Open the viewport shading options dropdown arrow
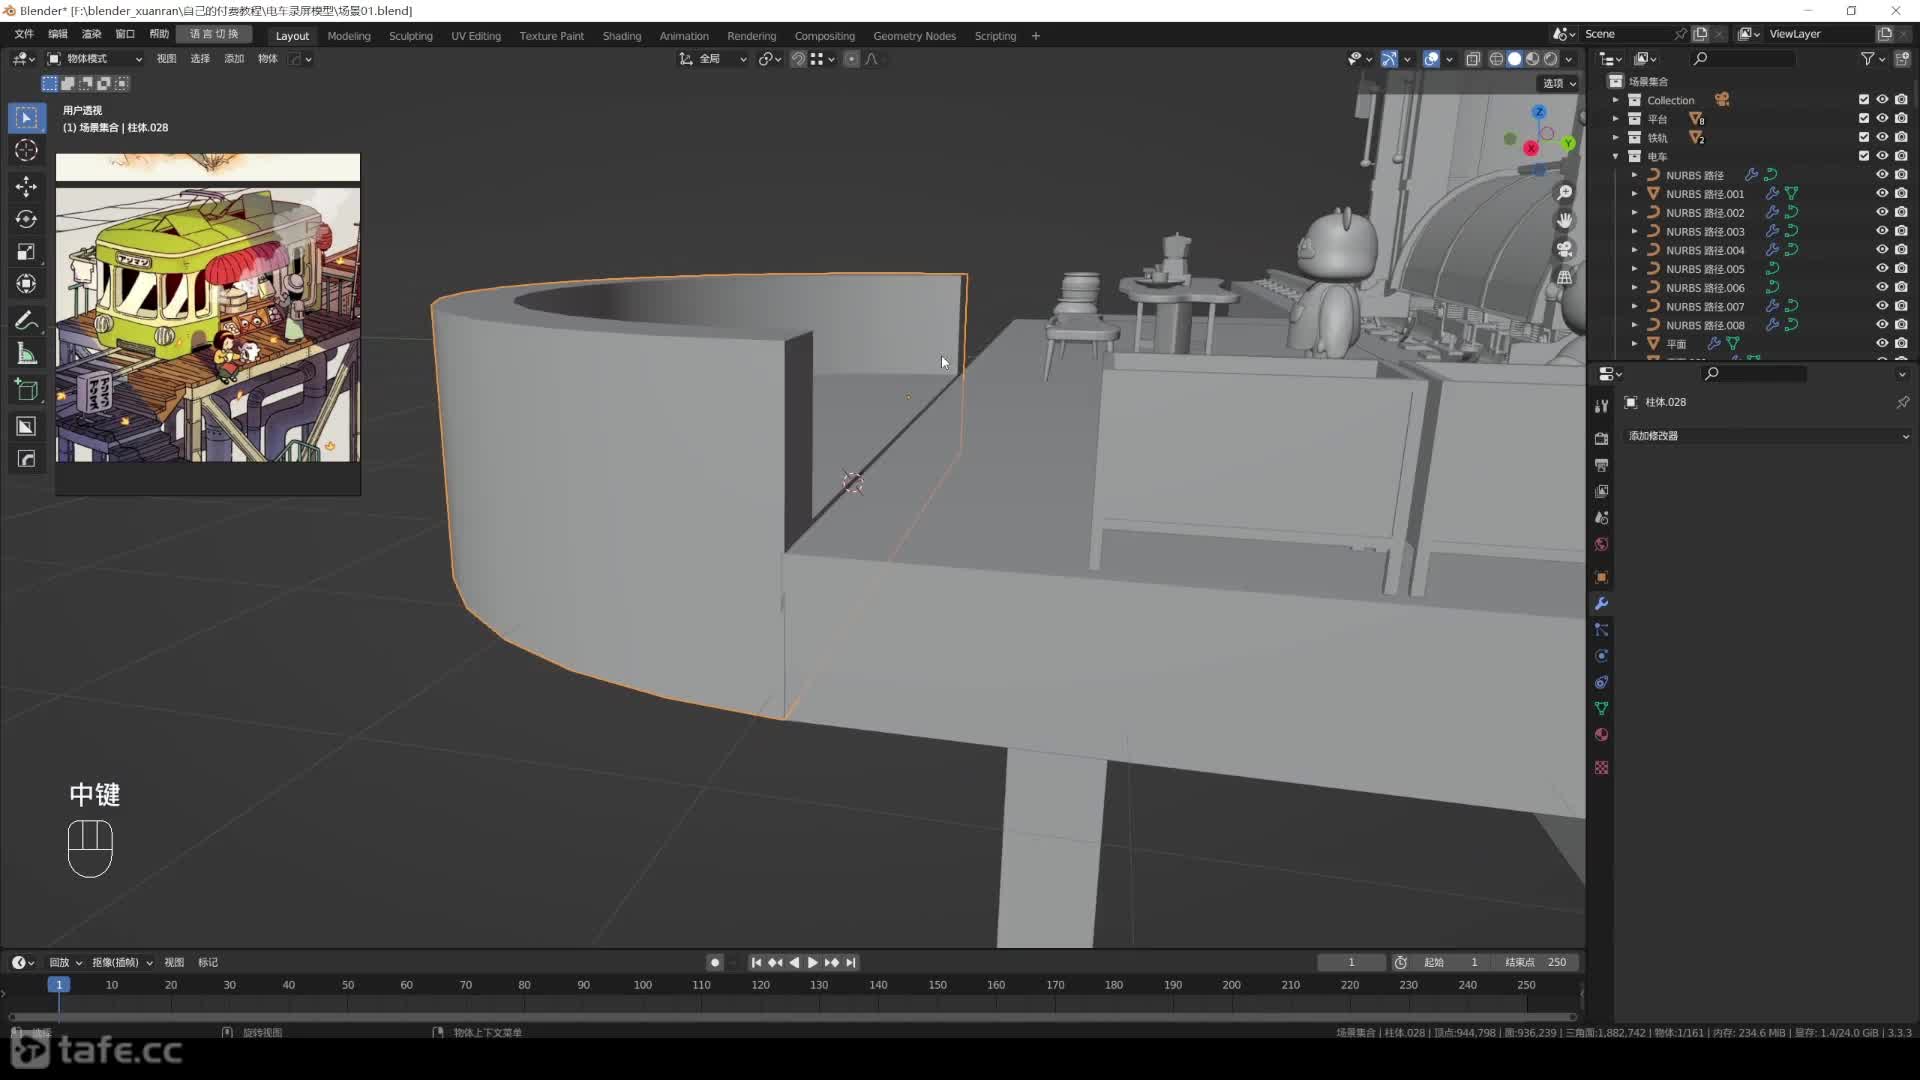Screen dimensions: 1920x1080 1568,59
